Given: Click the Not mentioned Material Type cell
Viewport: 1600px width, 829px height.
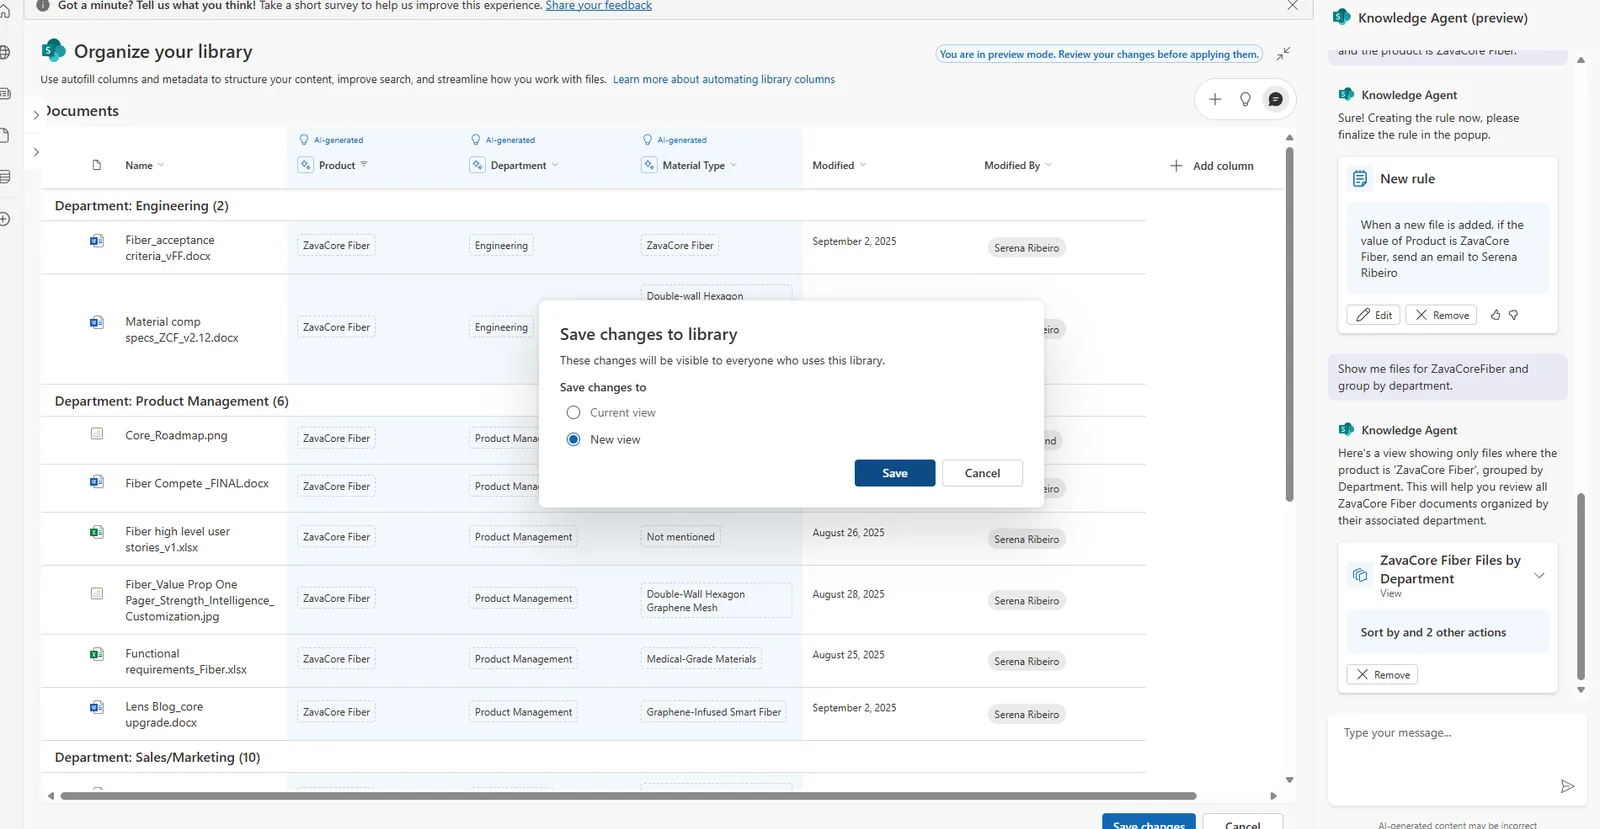Looking at the screenshot, I should tap(680, 537).
